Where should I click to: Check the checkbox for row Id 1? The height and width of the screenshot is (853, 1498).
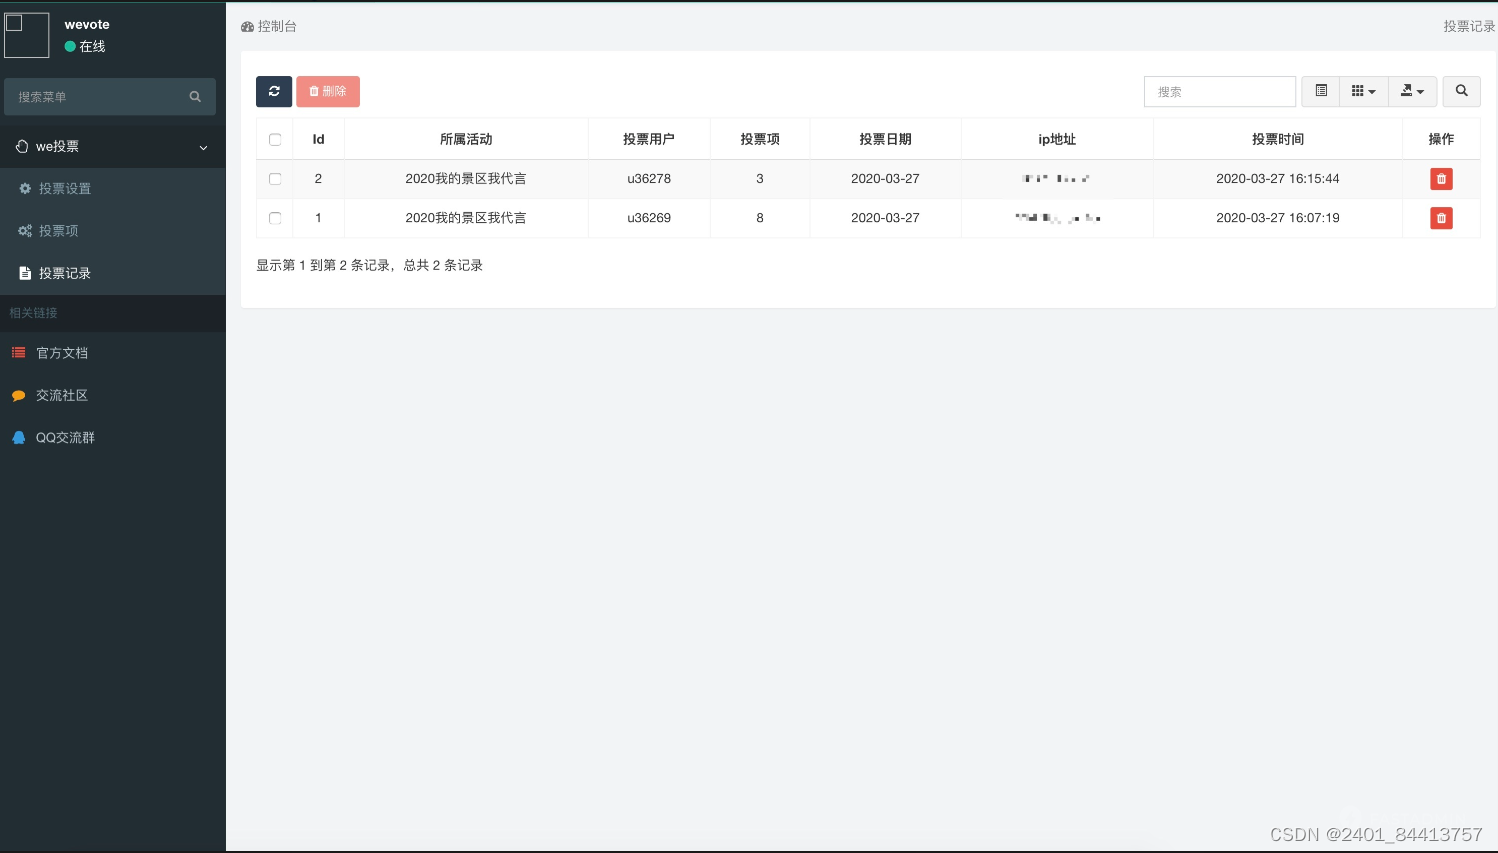click(275, 218)
